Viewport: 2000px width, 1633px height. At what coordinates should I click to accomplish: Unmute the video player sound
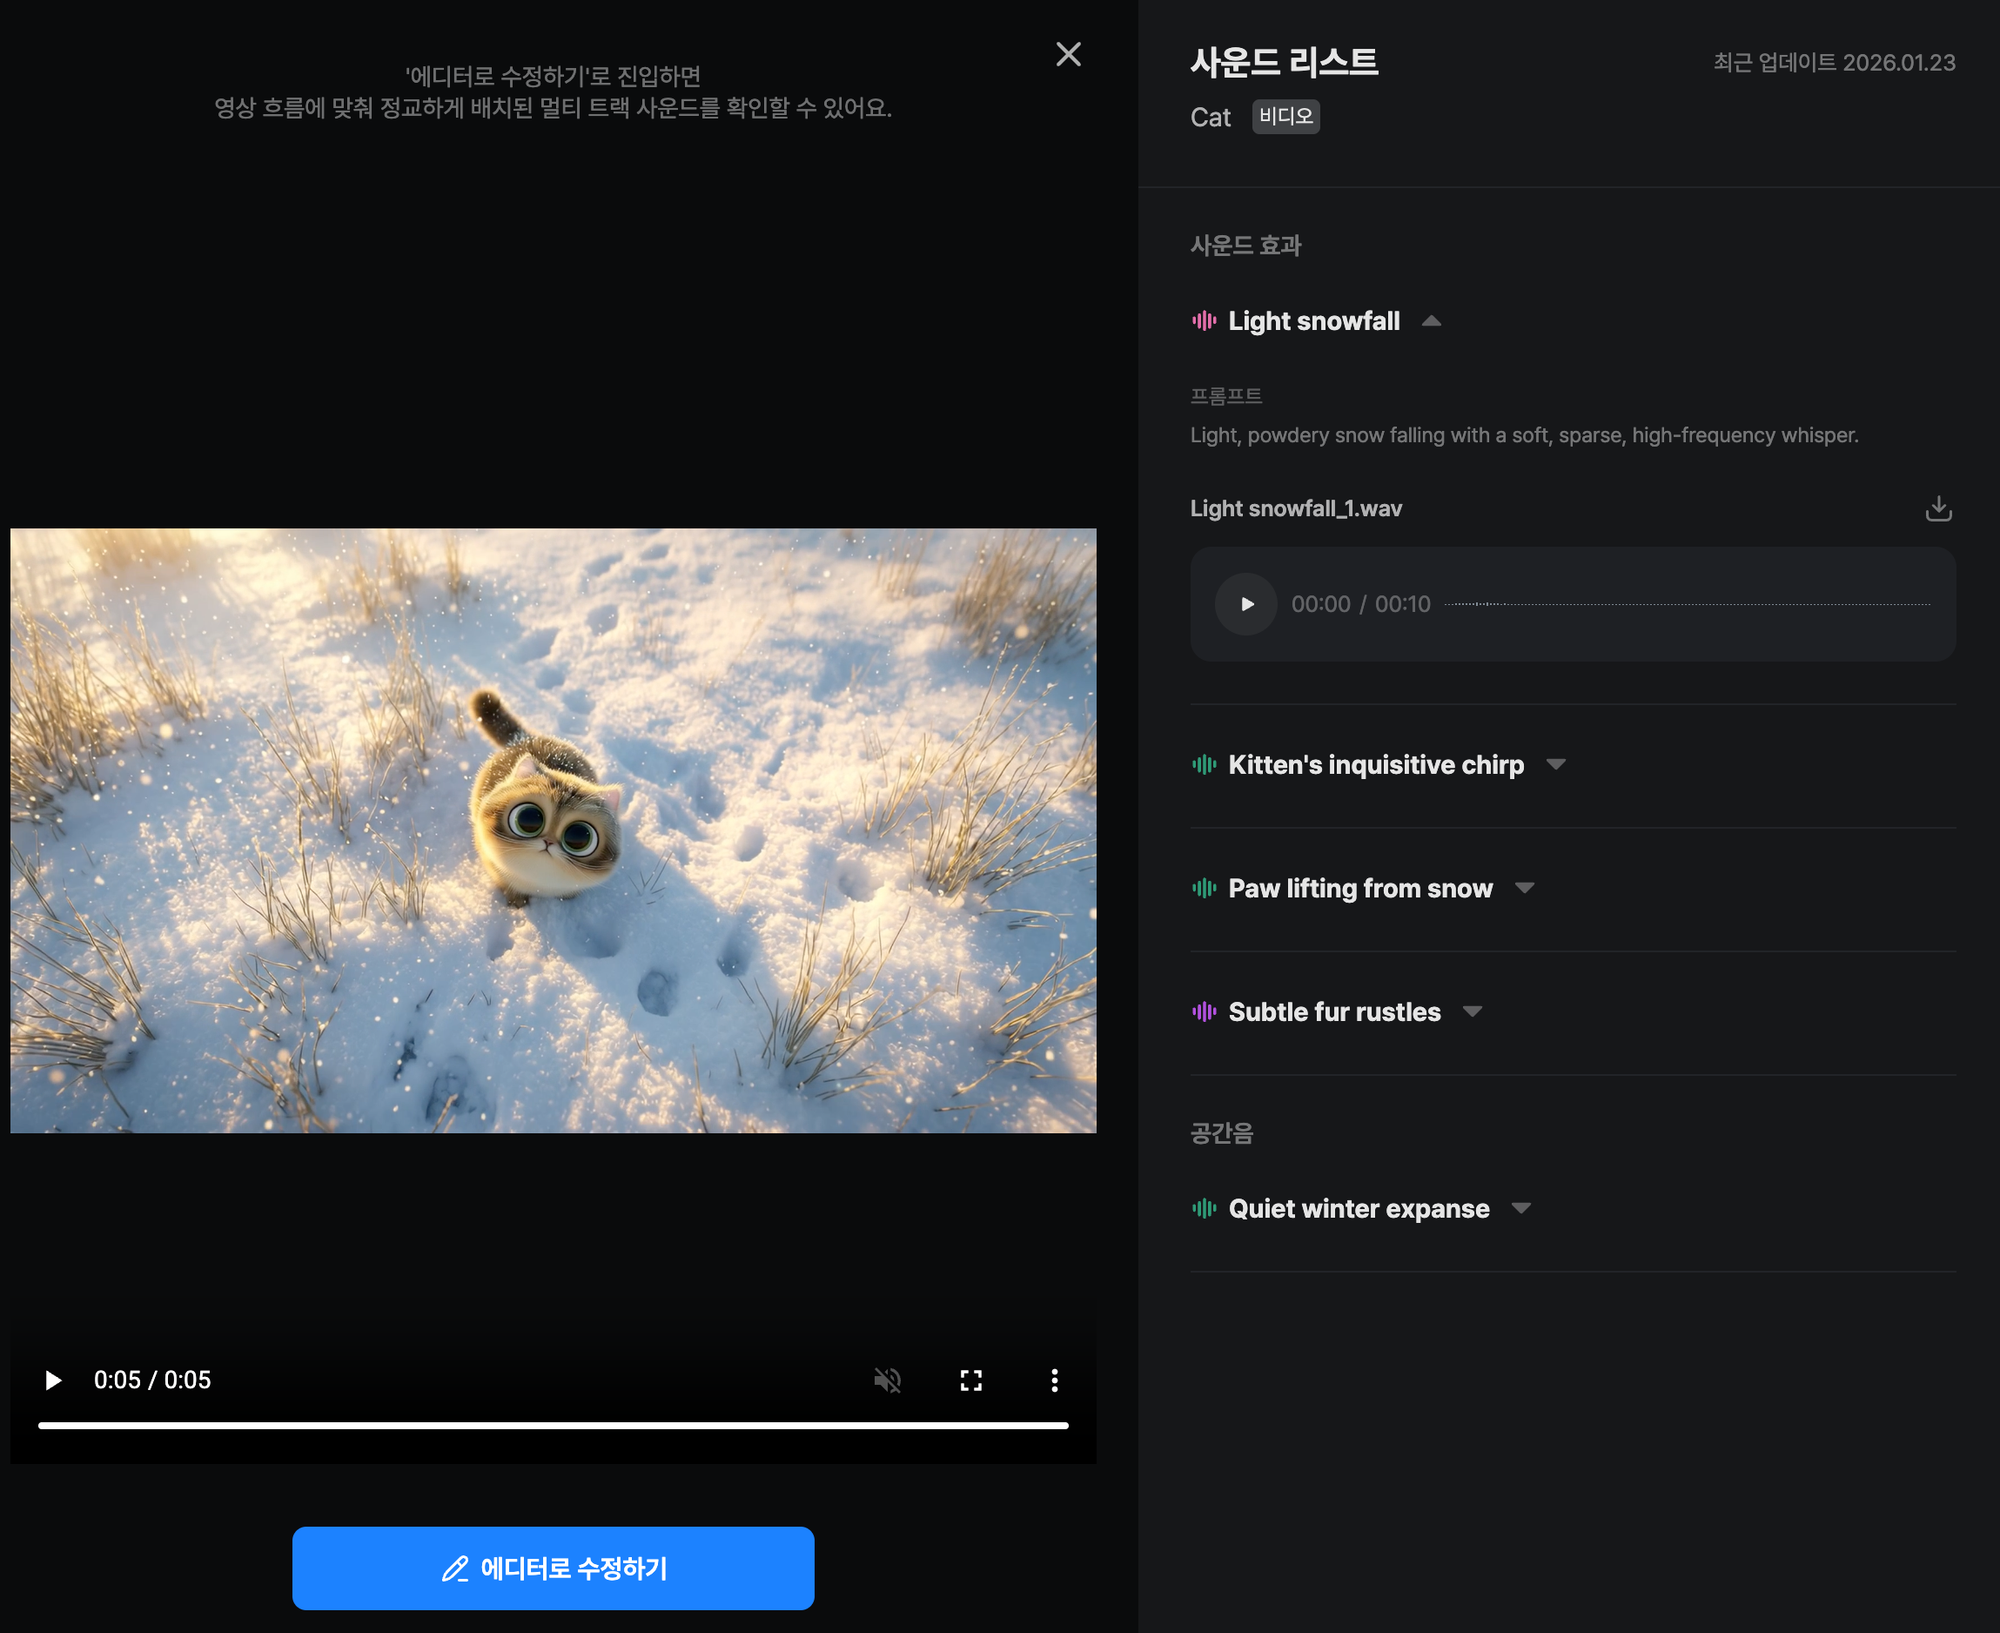[887, 1380]
